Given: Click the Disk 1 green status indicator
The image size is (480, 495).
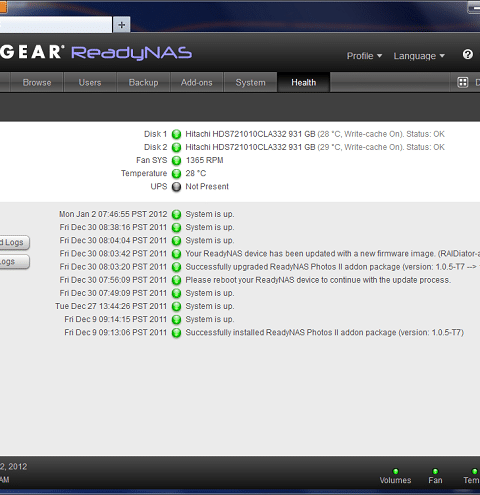Looking at the screenshot, I should (x=176, y=134).
